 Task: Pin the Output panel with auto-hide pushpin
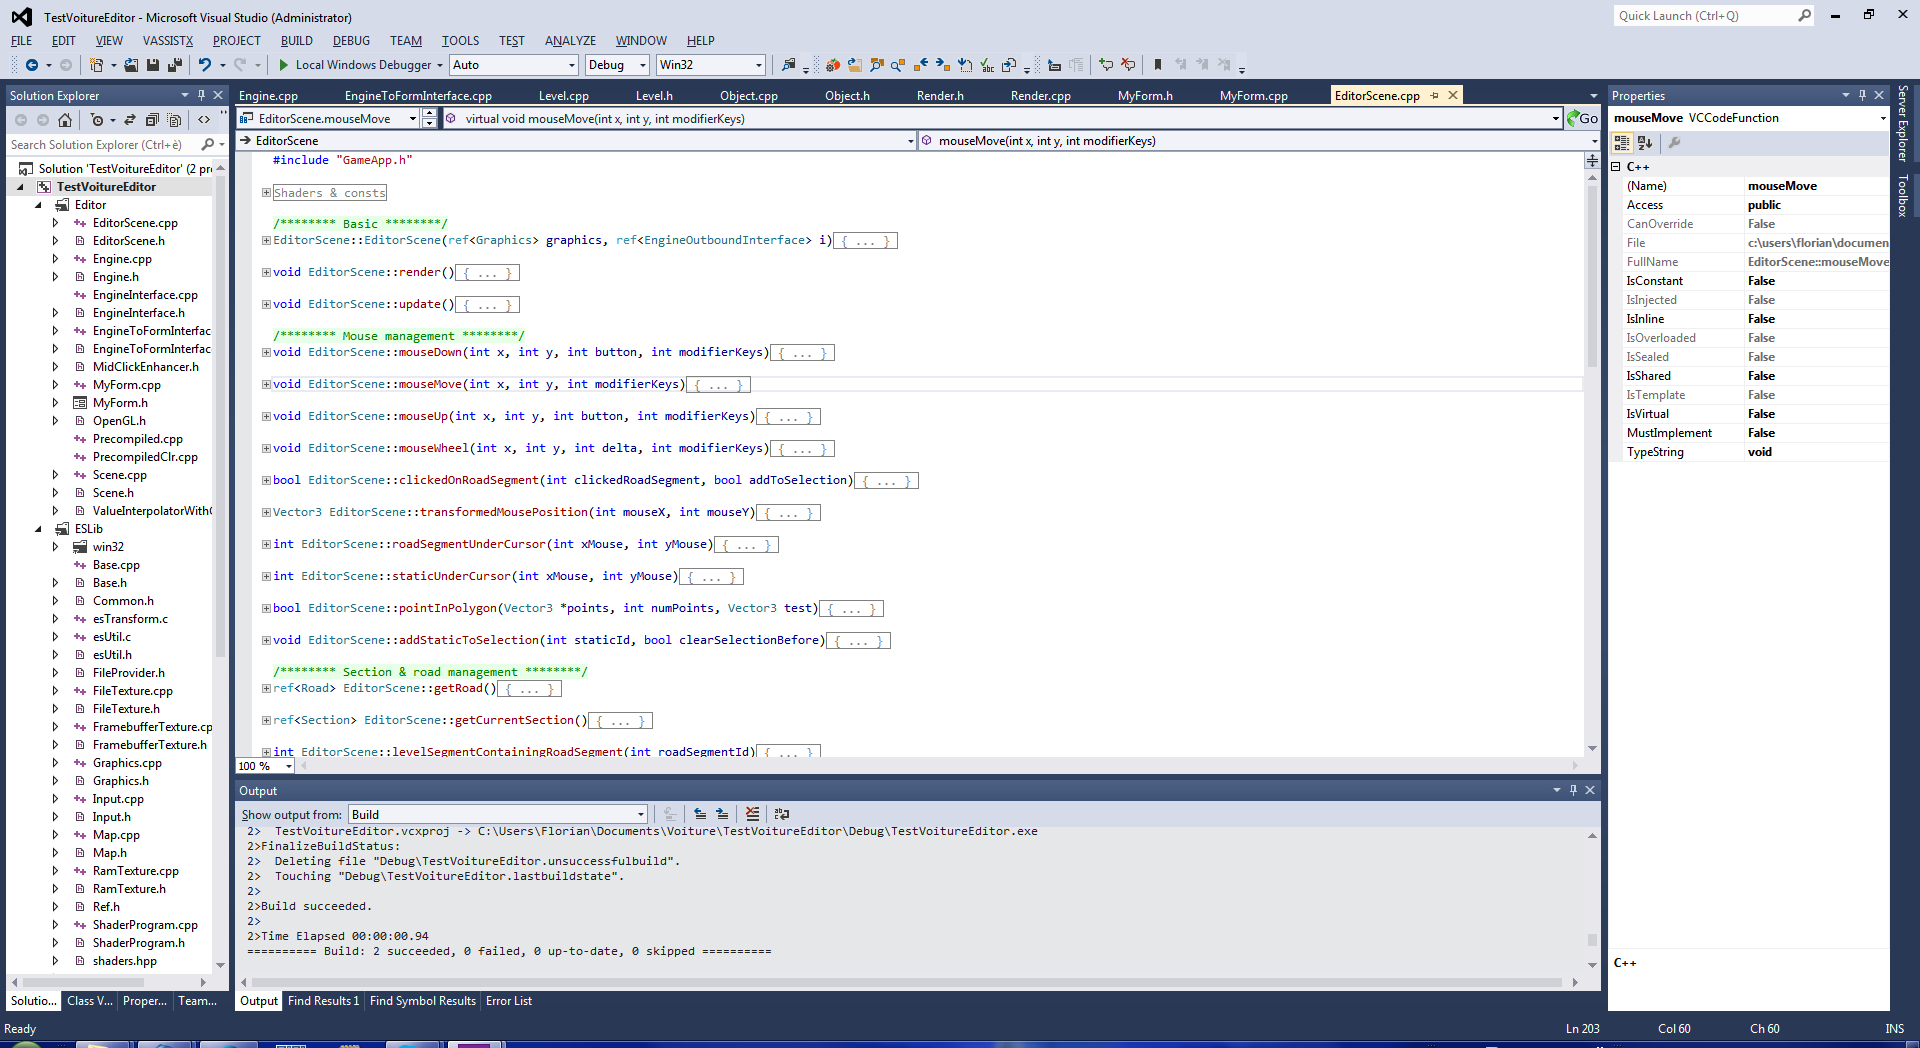tap(1573, 790)
